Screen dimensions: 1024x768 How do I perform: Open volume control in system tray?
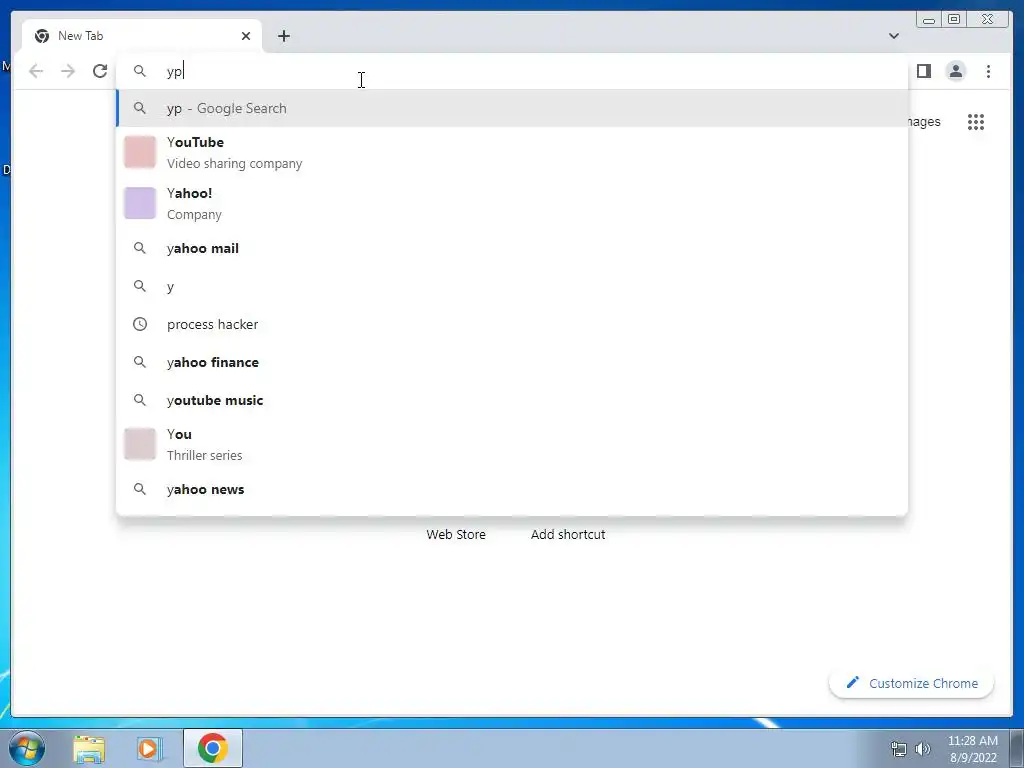coord(923,749)
